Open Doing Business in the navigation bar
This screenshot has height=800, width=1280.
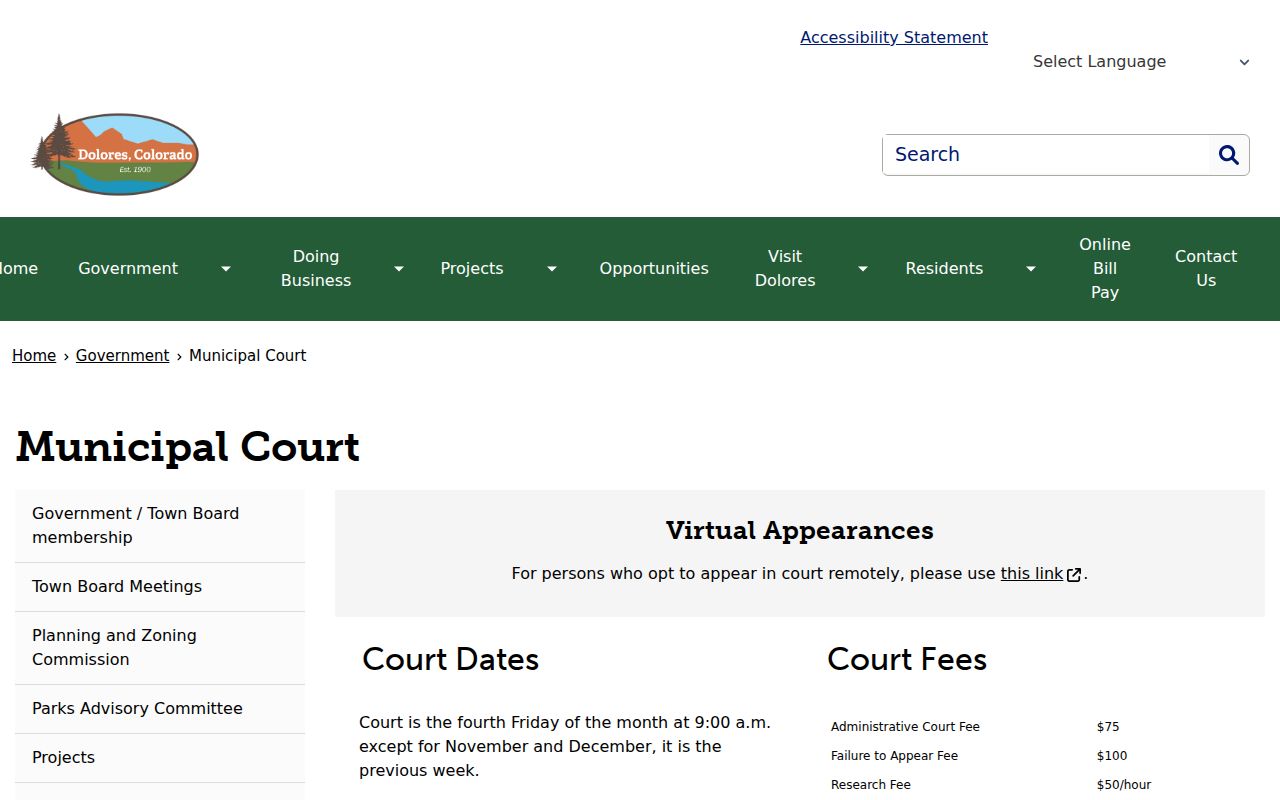pyautogui.click(x=316, y=269)
